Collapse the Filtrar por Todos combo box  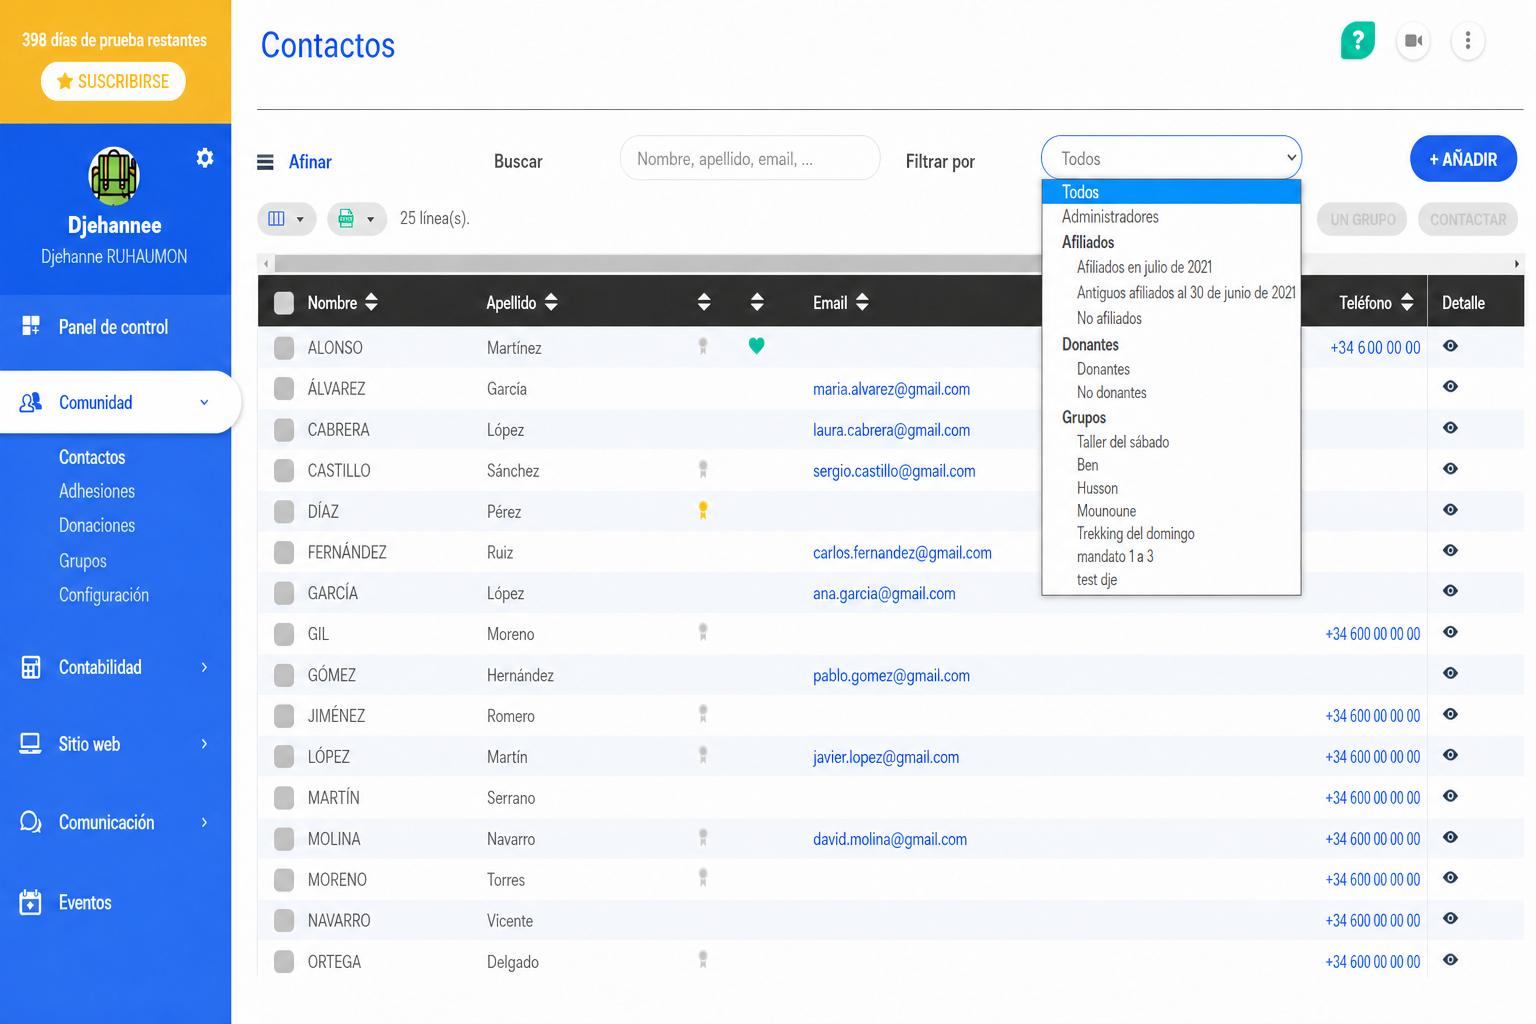(1171, 158)
